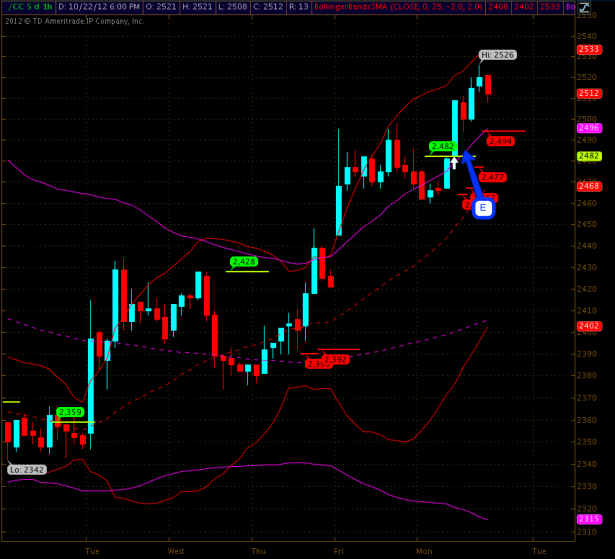Click the Lo: 2342 price bubble
The image size is (615, 559).
(x=25, y=469)
